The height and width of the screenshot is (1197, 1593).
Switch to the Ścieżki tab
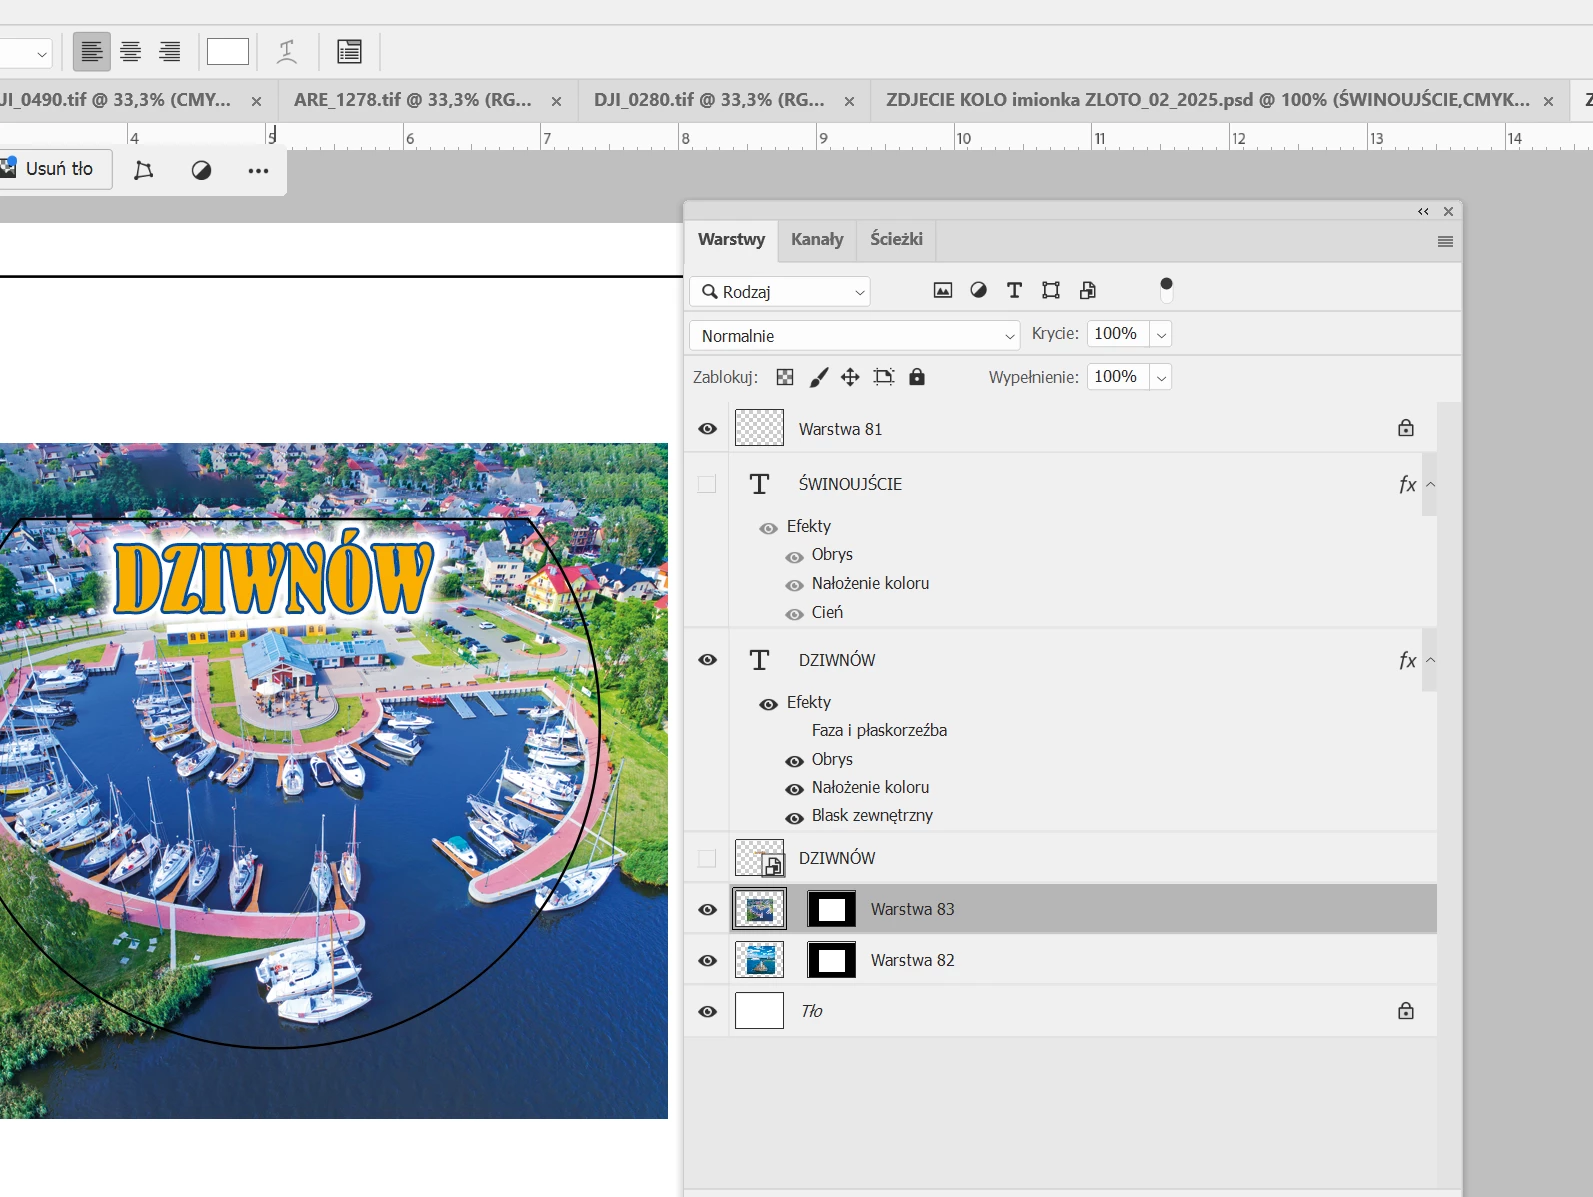(x=896, y=240)
